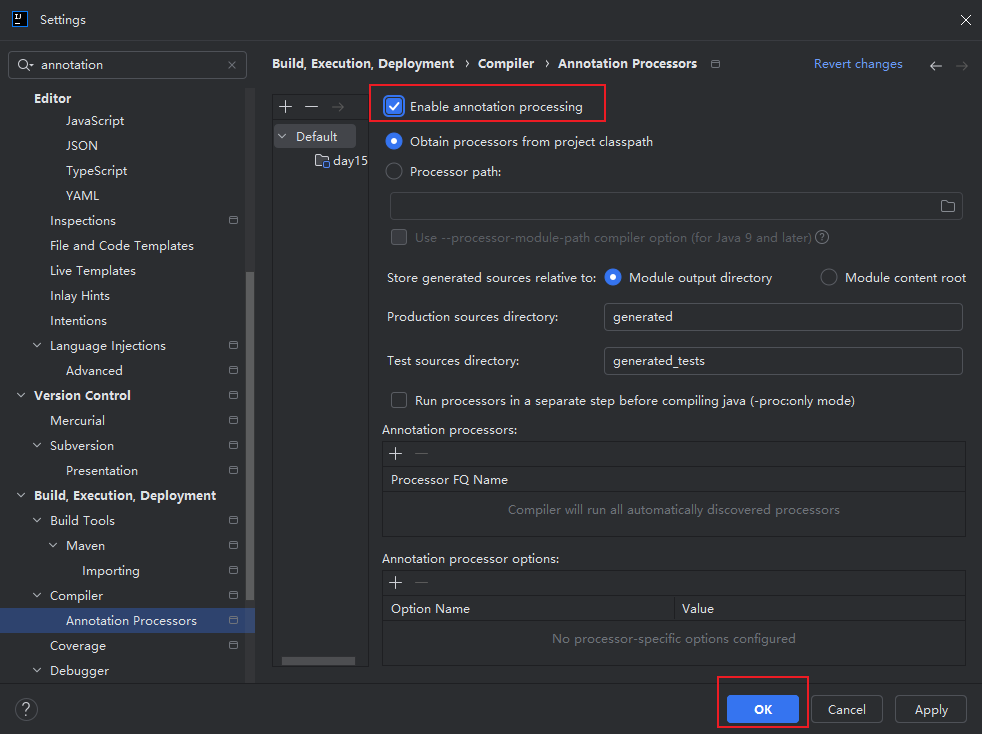
Task: Click project icon next to Inspections
Action: pos(234,220)
